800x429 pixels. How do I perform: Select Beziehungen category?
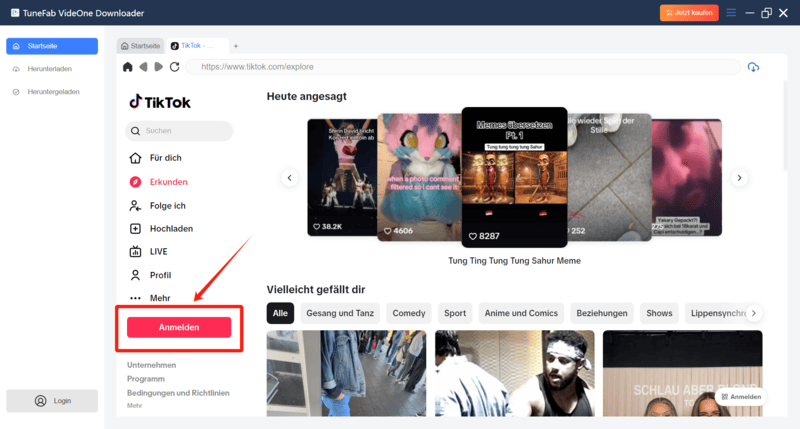point(602,313)
